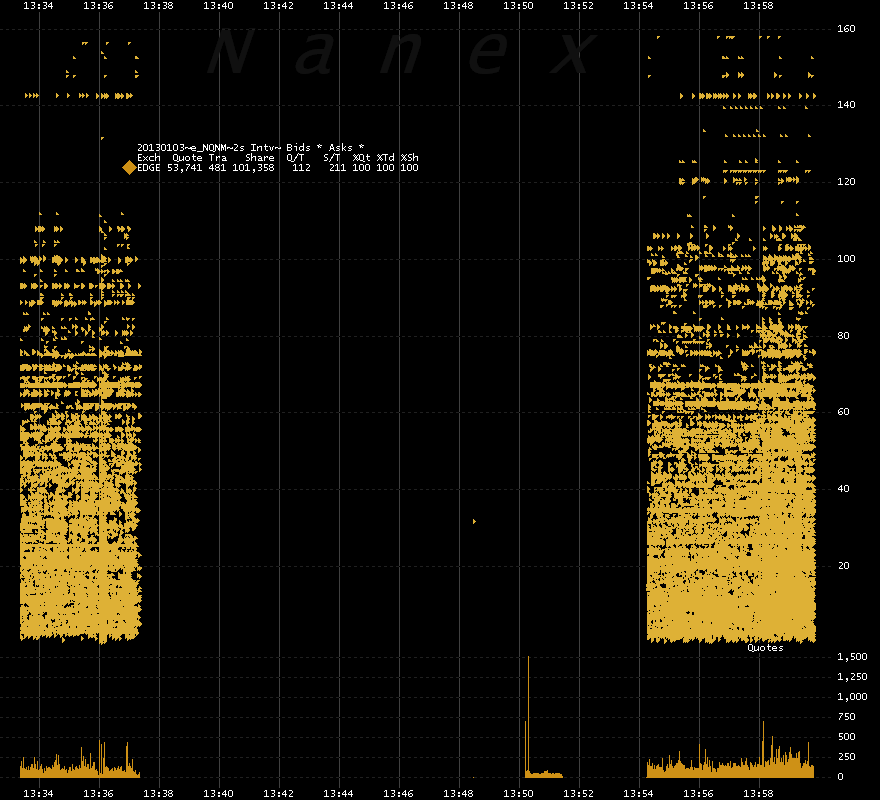Select the Q/T value '112'
The width and height of the screenshot is (880, 800).
(301, 167)
